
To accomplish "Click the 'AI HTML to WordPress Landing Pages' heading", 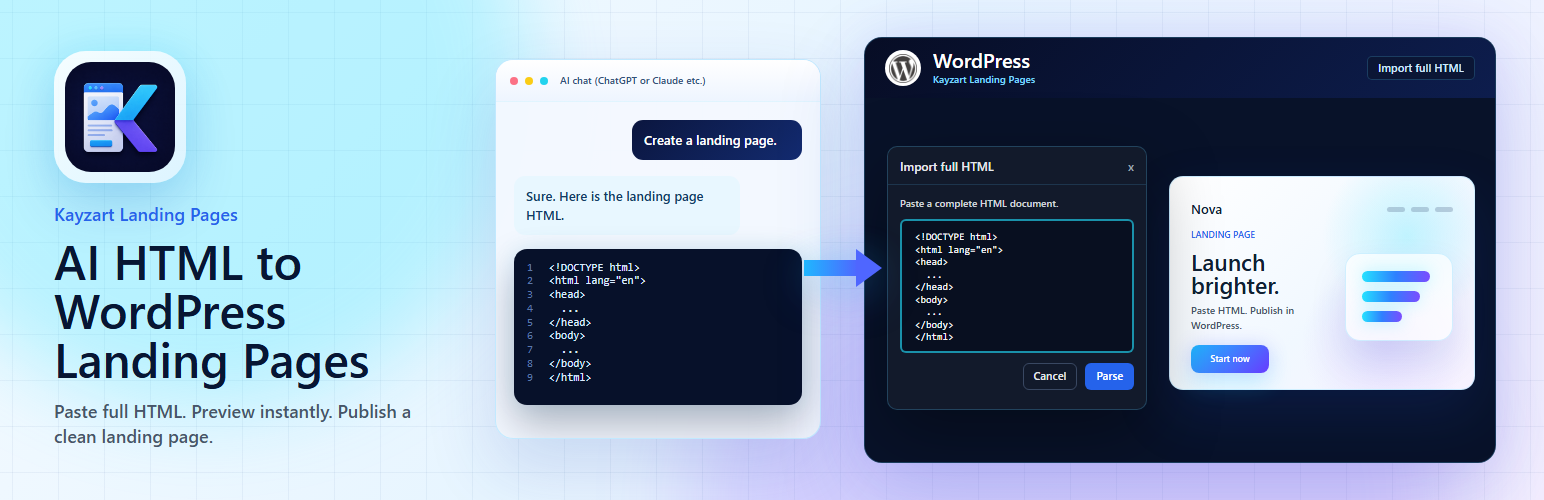I will [211, 314].
